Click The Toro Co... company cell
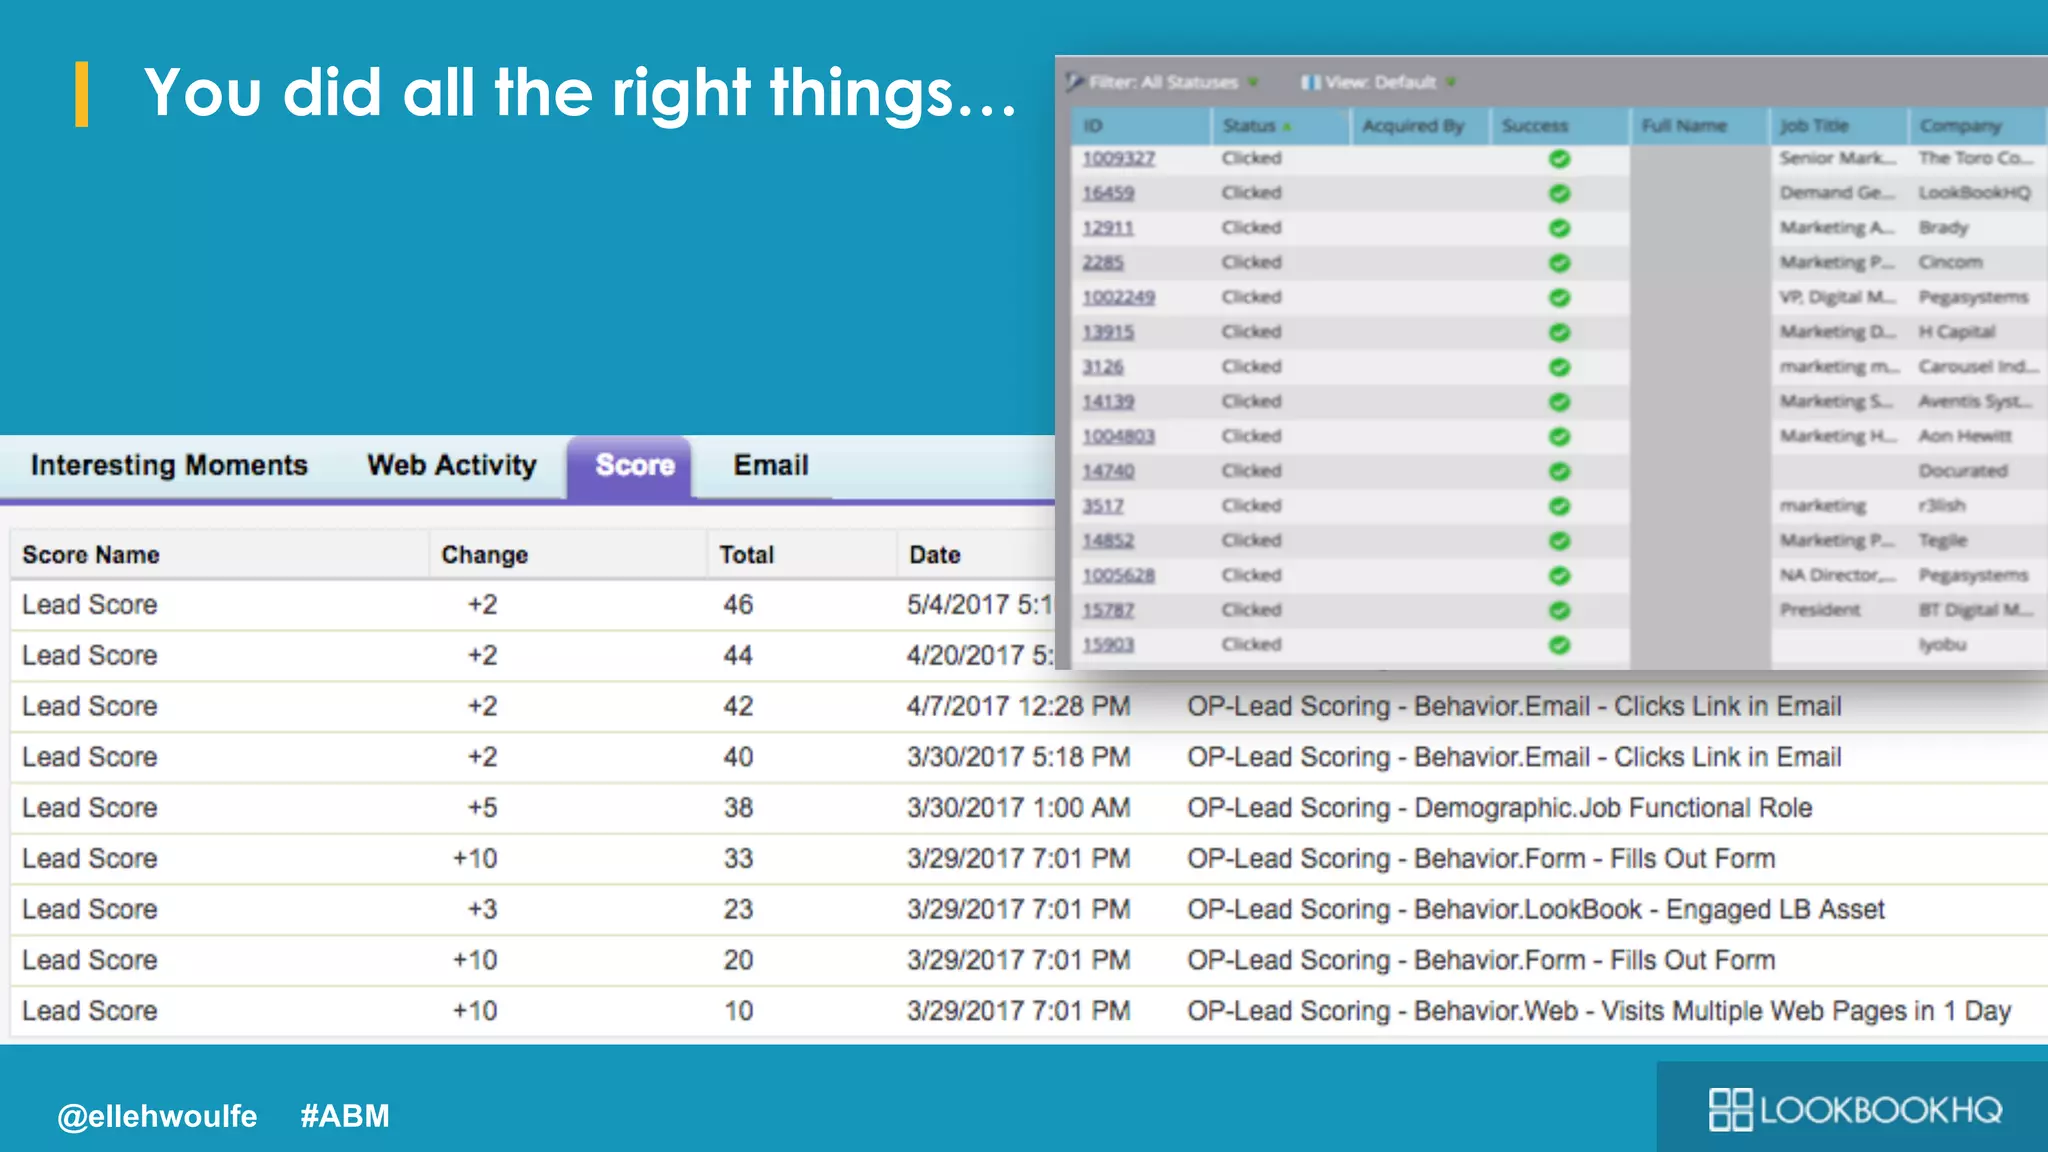The image size is (2048, 1152). pos(1975,158)
